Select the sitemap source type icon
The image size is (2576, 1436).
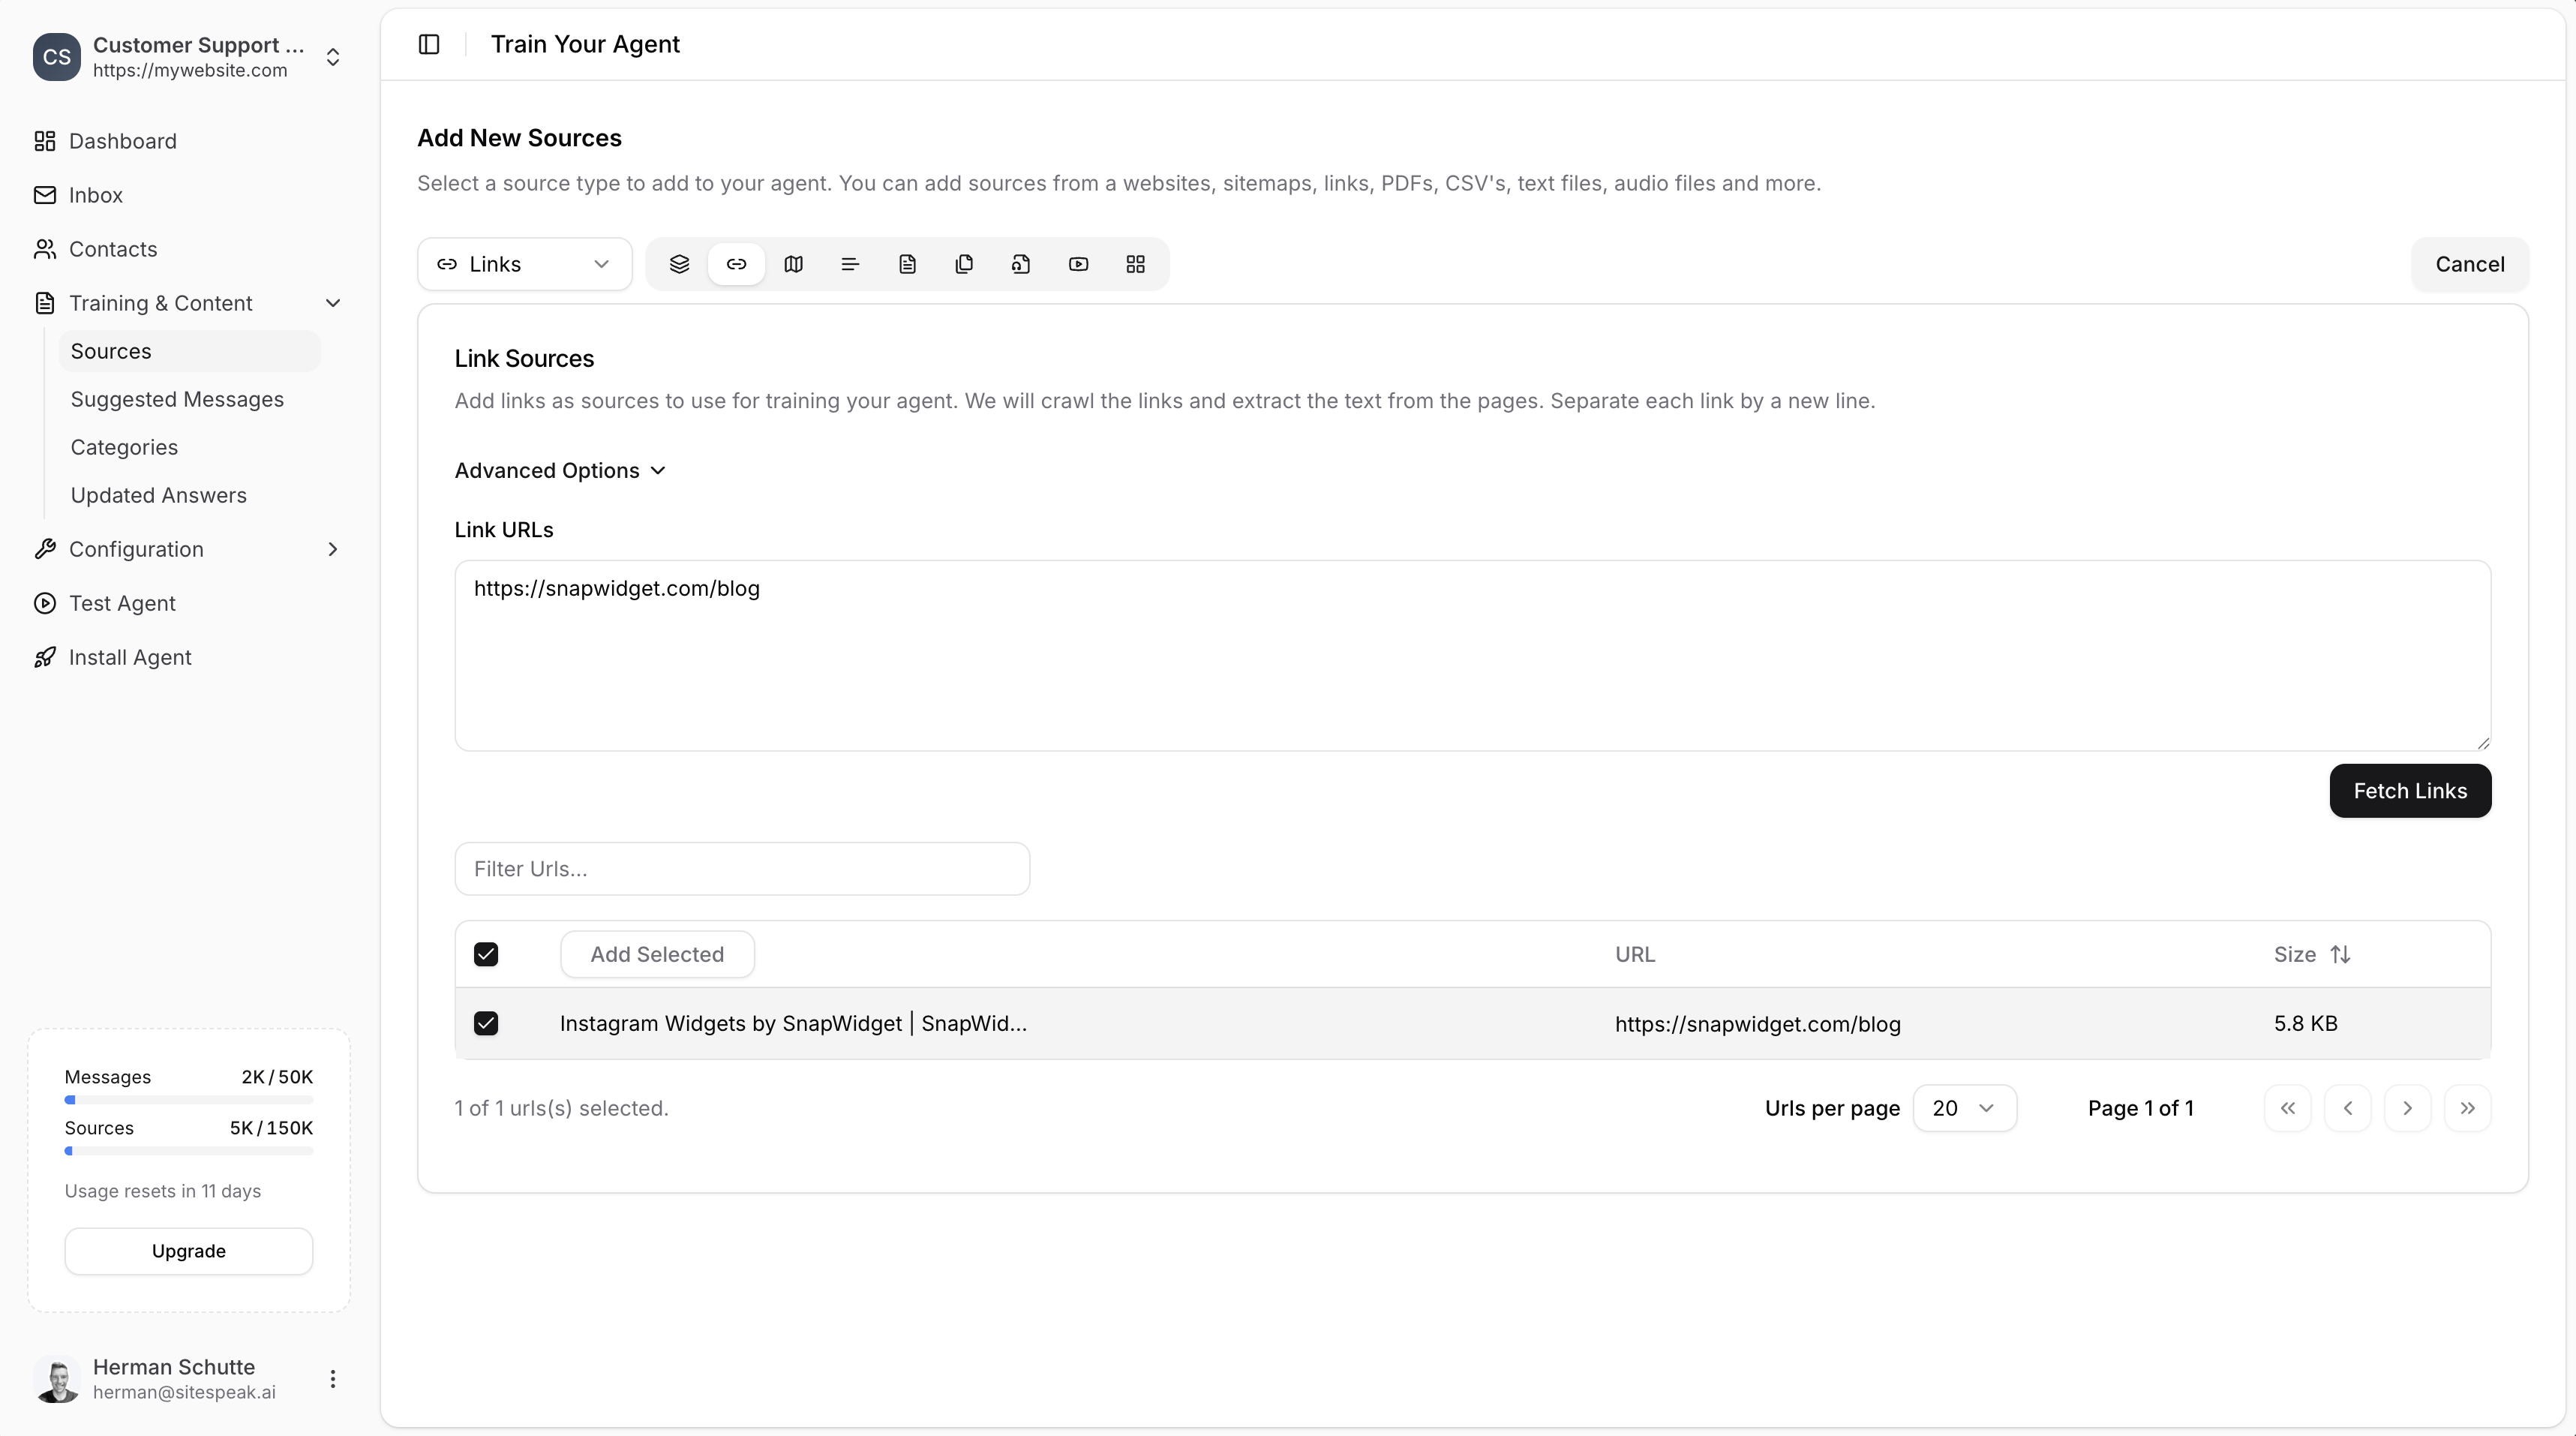(x=793, y=264)
